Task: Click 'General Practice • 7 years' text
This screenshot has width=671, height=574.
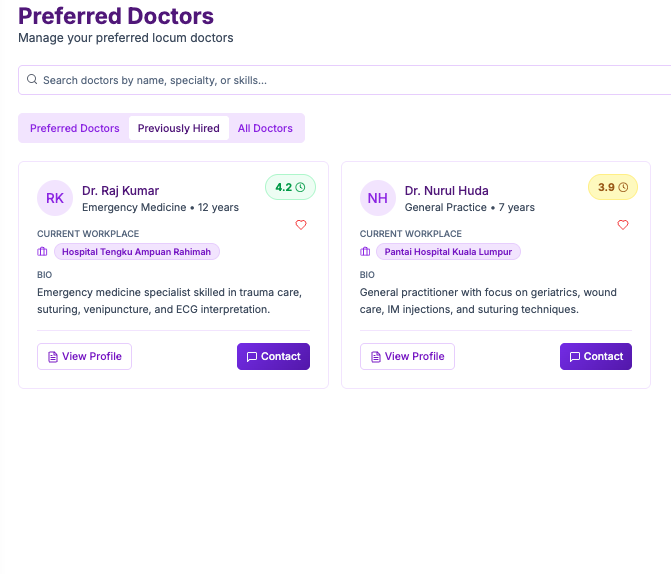Action: [x=469, y=208]
